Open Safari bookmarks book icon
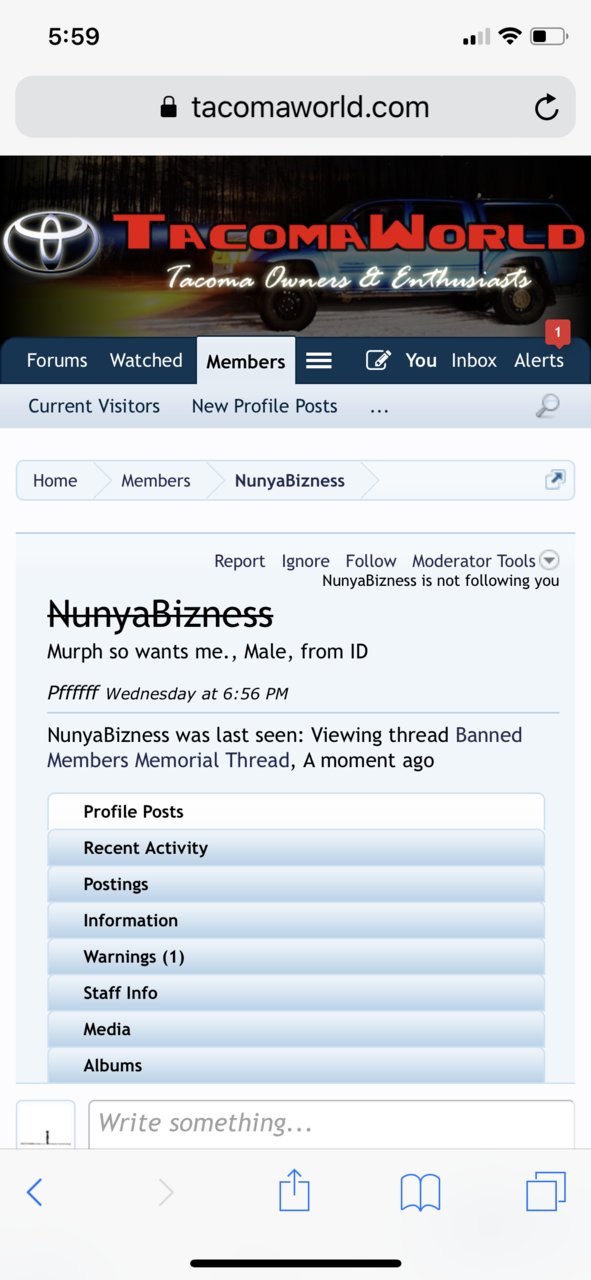 tap(420, 1192)
